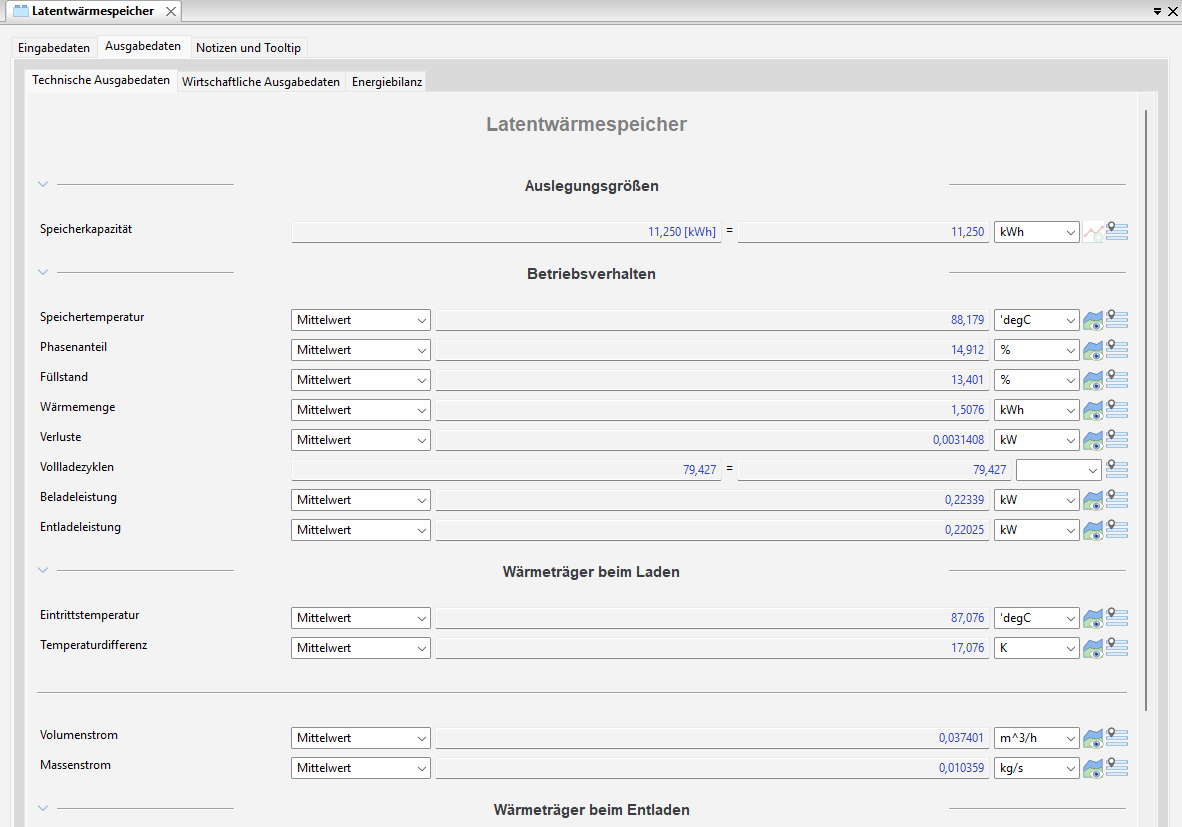Click the vertical scrollbar of the output panel
Viewport: 1182px width, 827px height.
click(1146, 410)
